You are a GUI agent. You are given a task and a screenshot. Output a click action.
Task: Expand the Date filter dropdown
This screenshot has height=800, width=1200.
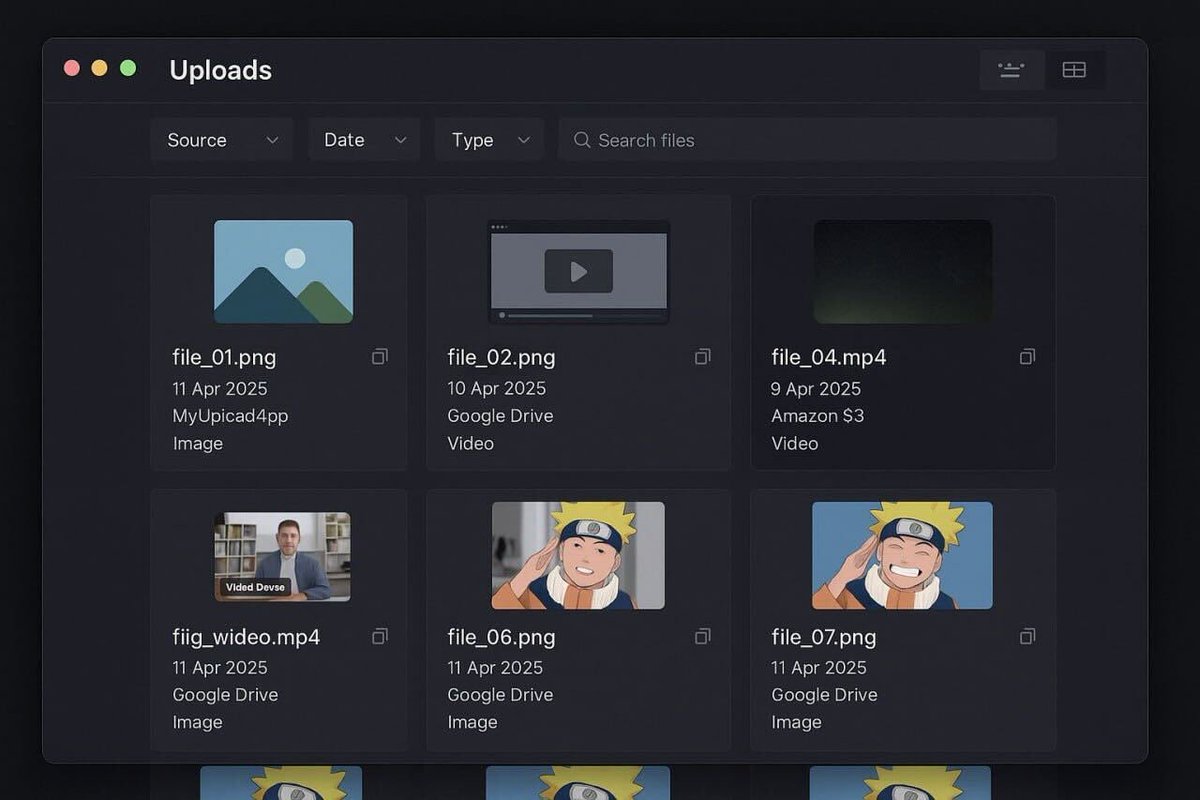pyautogui.click(x=364, y=140)
